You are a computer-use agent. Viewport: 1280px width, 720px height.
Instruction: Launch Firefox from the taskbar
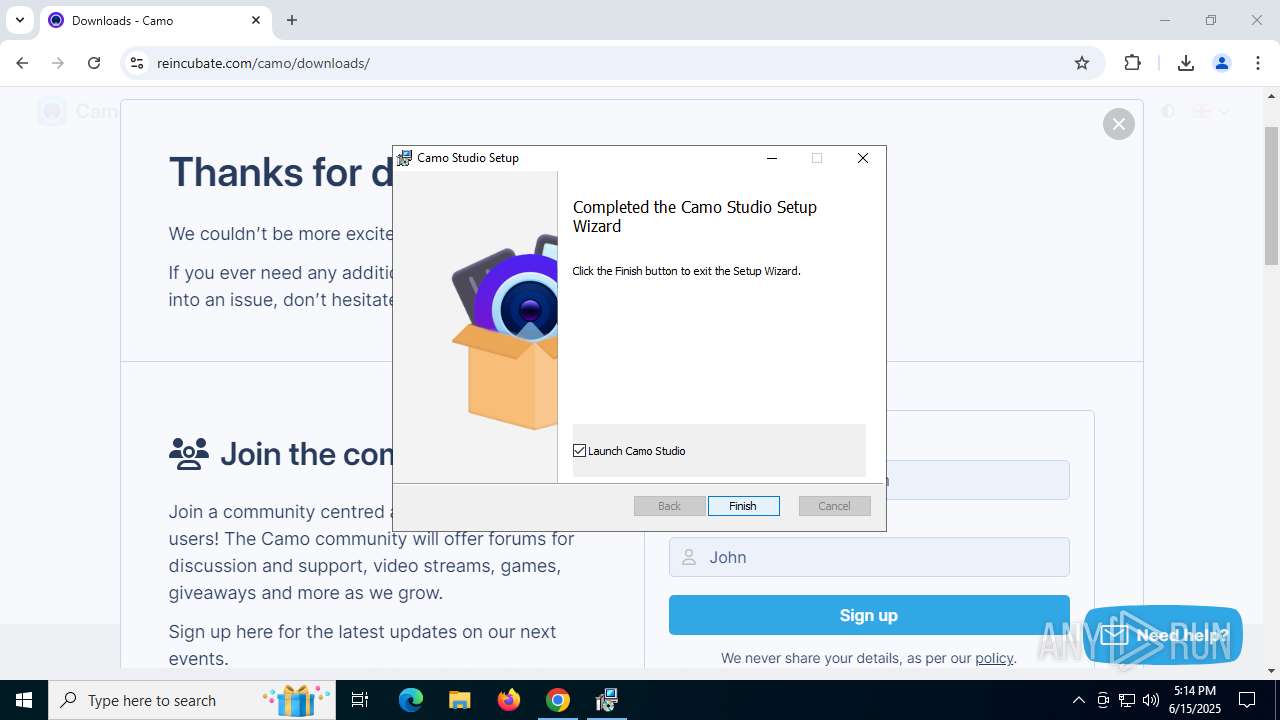(x=509, y=700)
